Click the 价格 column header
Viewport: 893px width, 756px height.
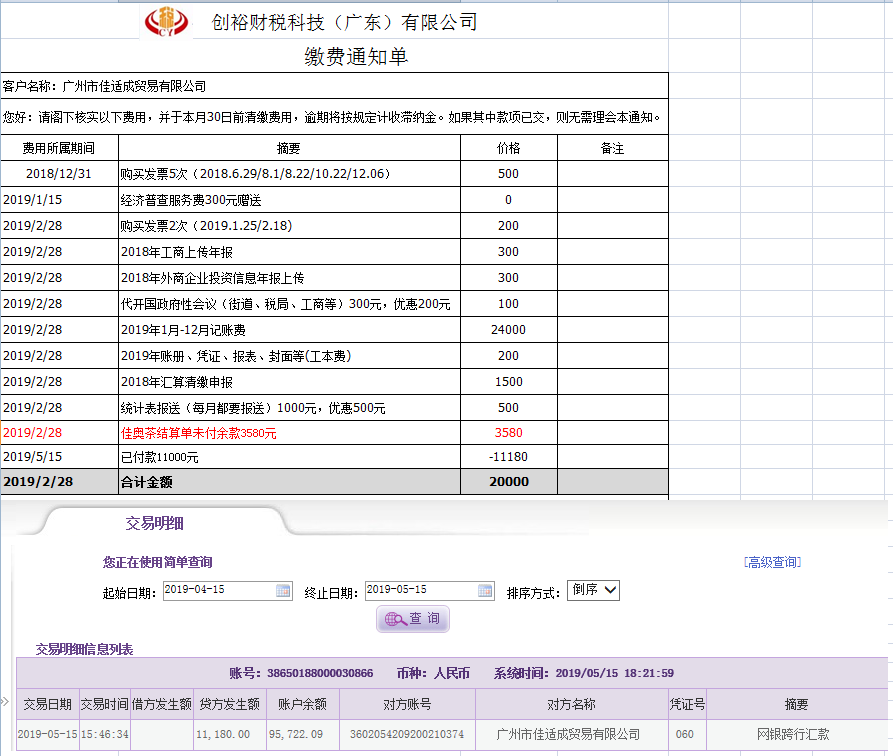509,148
